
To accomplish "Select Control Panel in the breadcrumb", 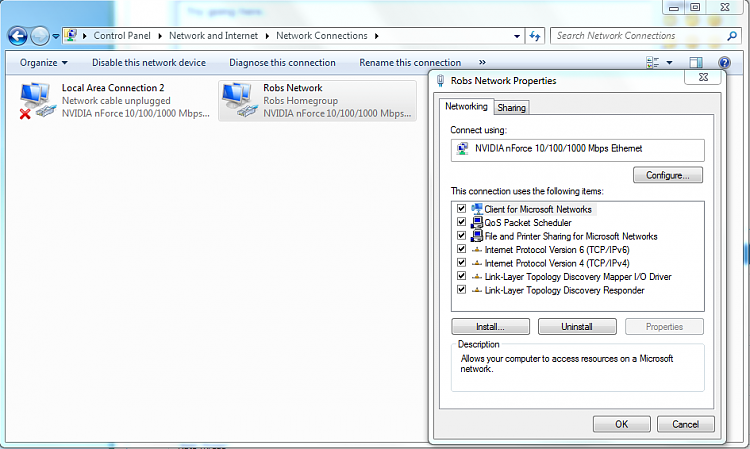I will pos(122,36).
